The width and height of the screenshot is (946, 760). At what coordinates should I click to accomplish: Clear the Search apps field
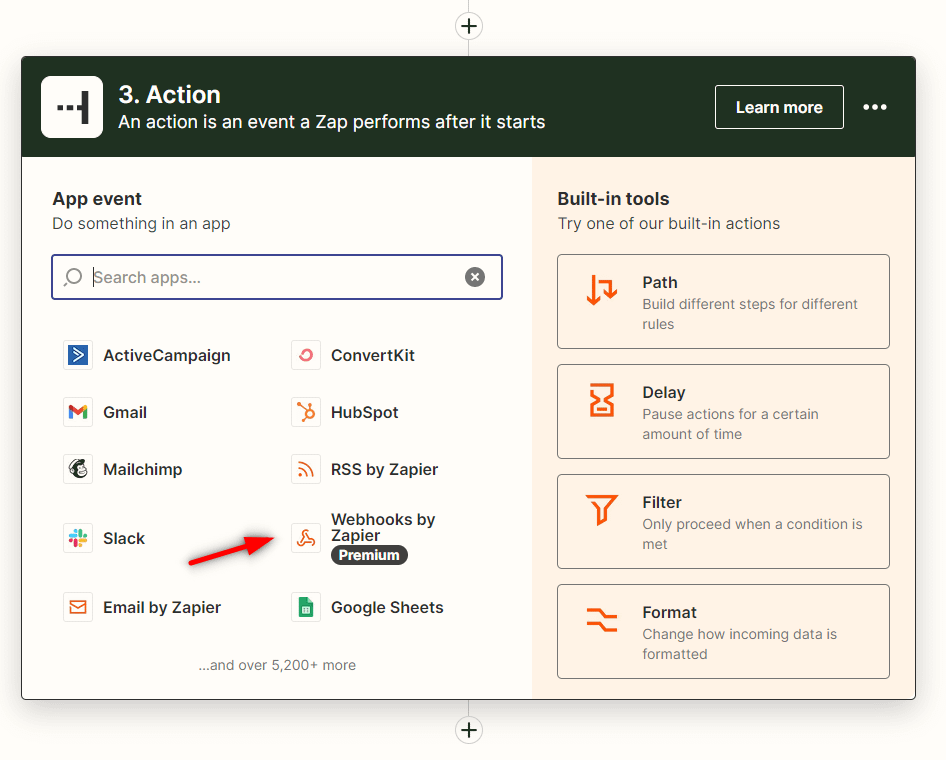pyautogui.click(x=475, y=277)
